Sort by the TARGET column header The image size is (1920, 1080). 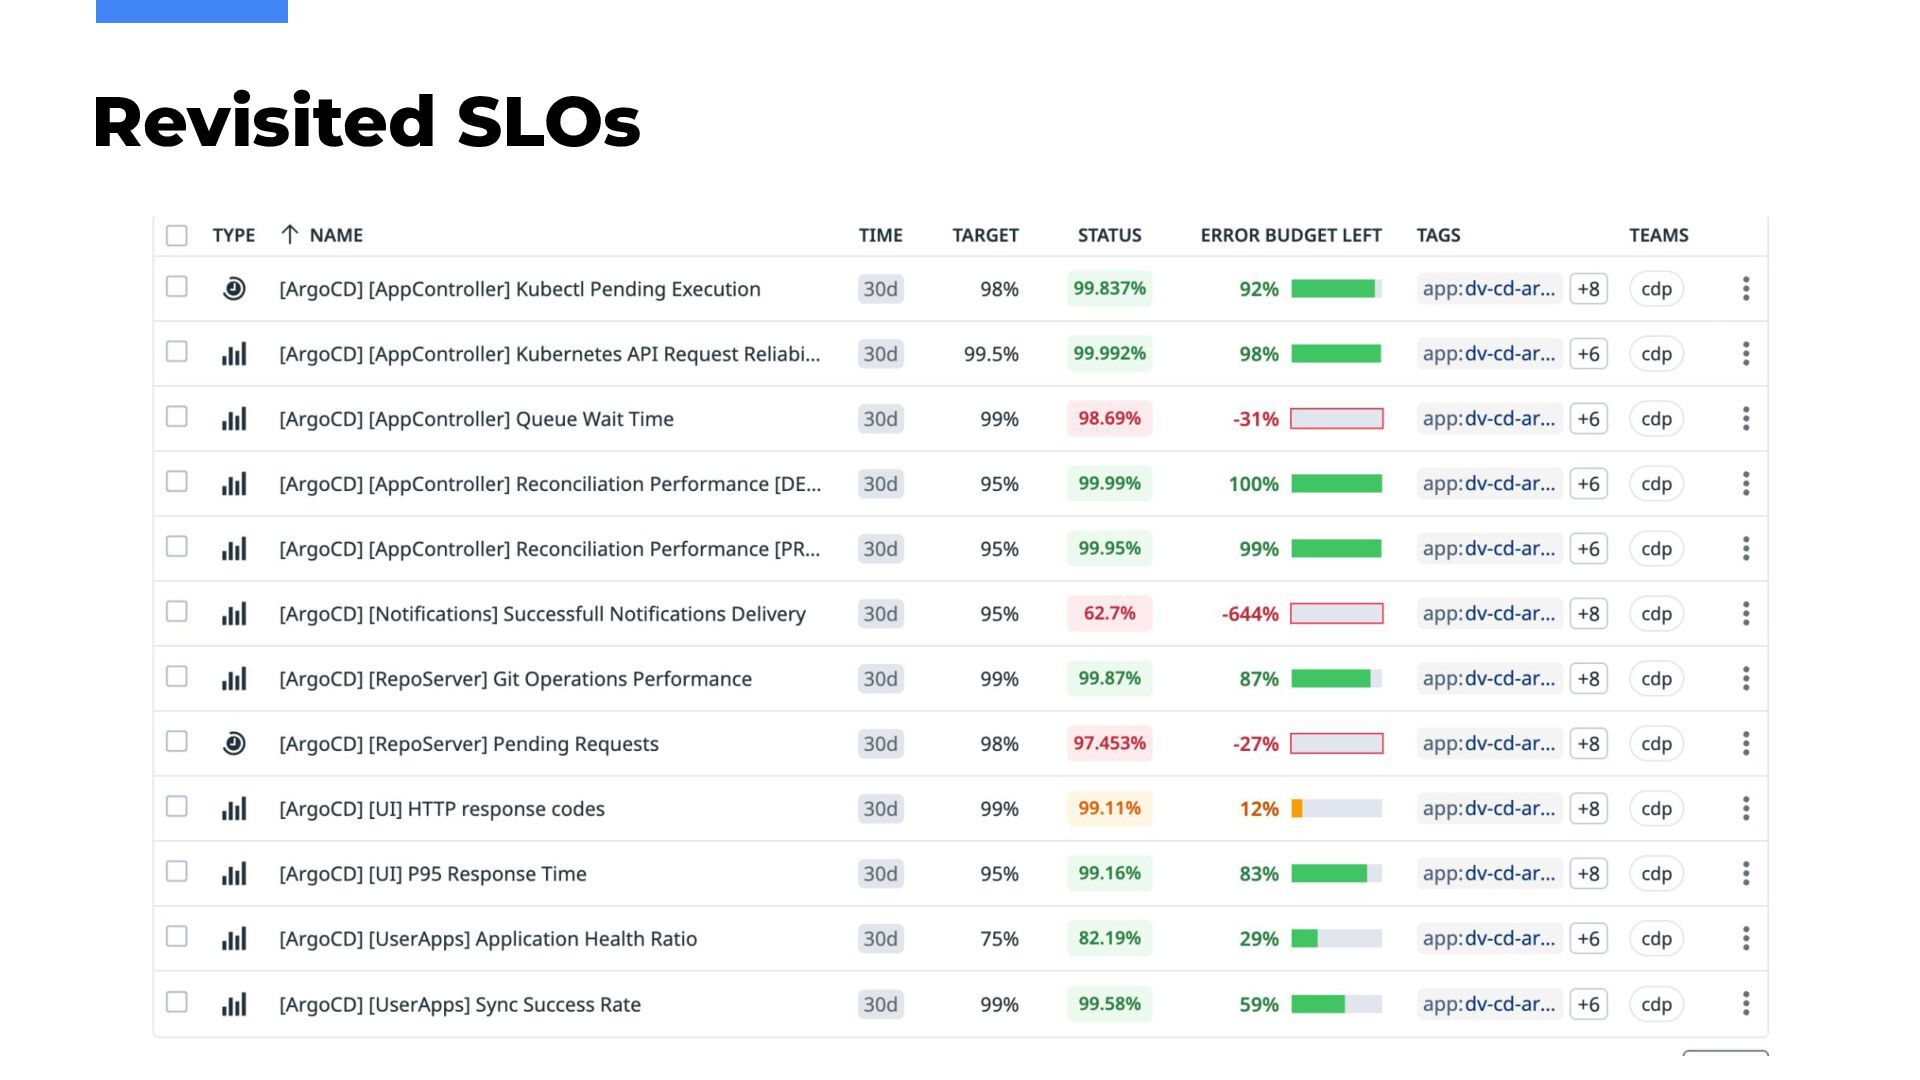tap(985, 235)
